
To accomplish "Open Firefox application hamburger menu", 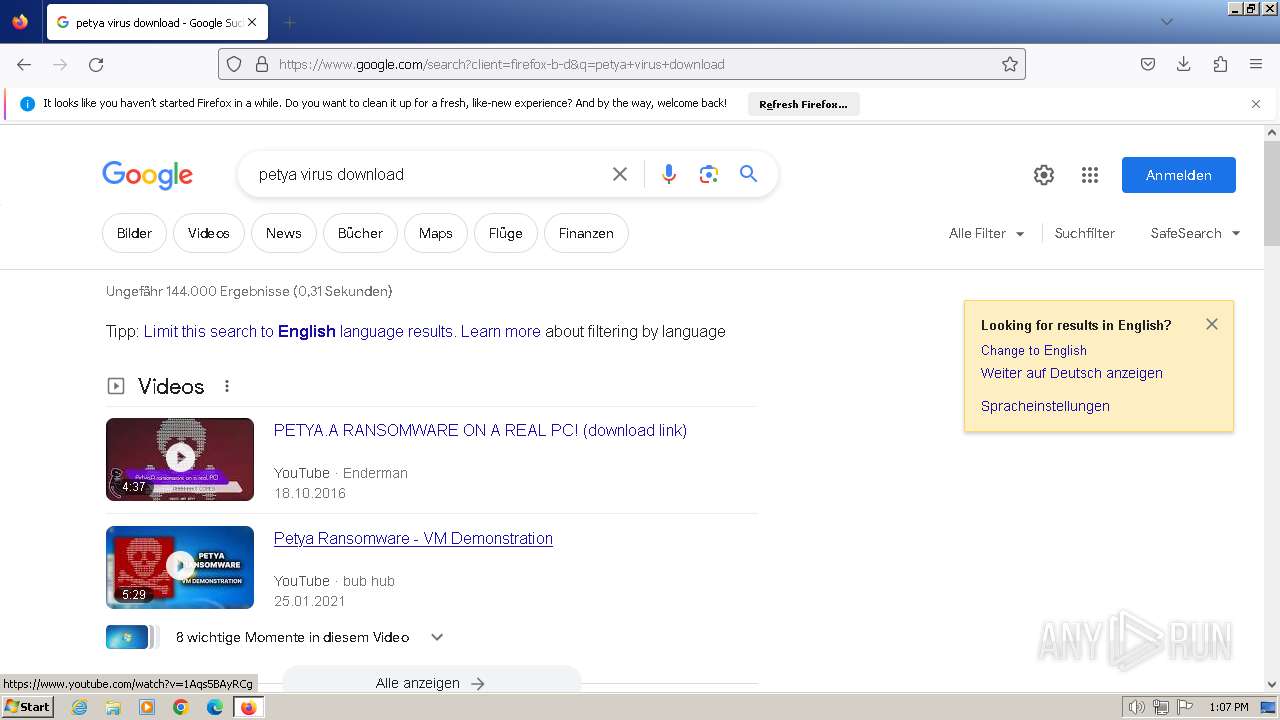I will coord(1256,64).
